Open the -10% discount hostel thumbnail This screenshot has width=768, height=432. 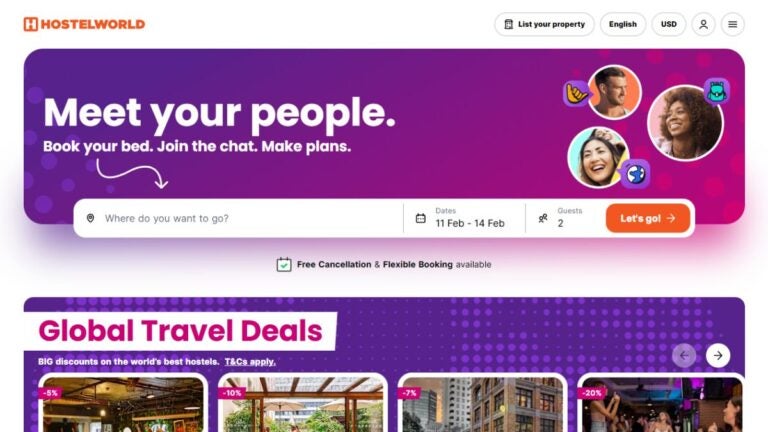(303, 404)
